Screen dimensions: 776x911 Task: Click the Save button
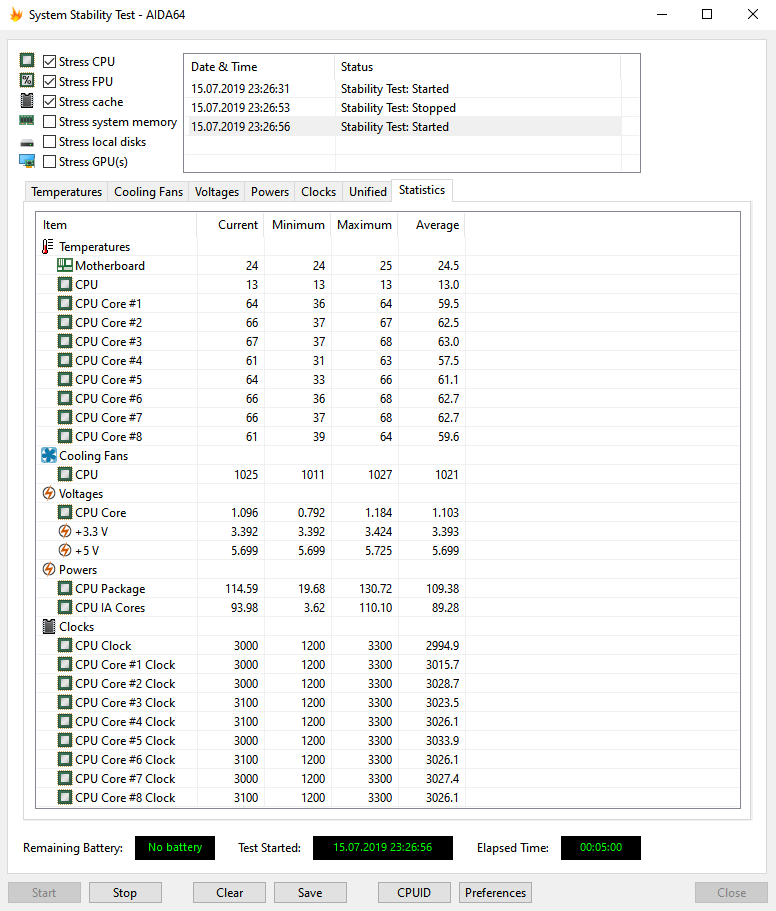click(310, 892)
